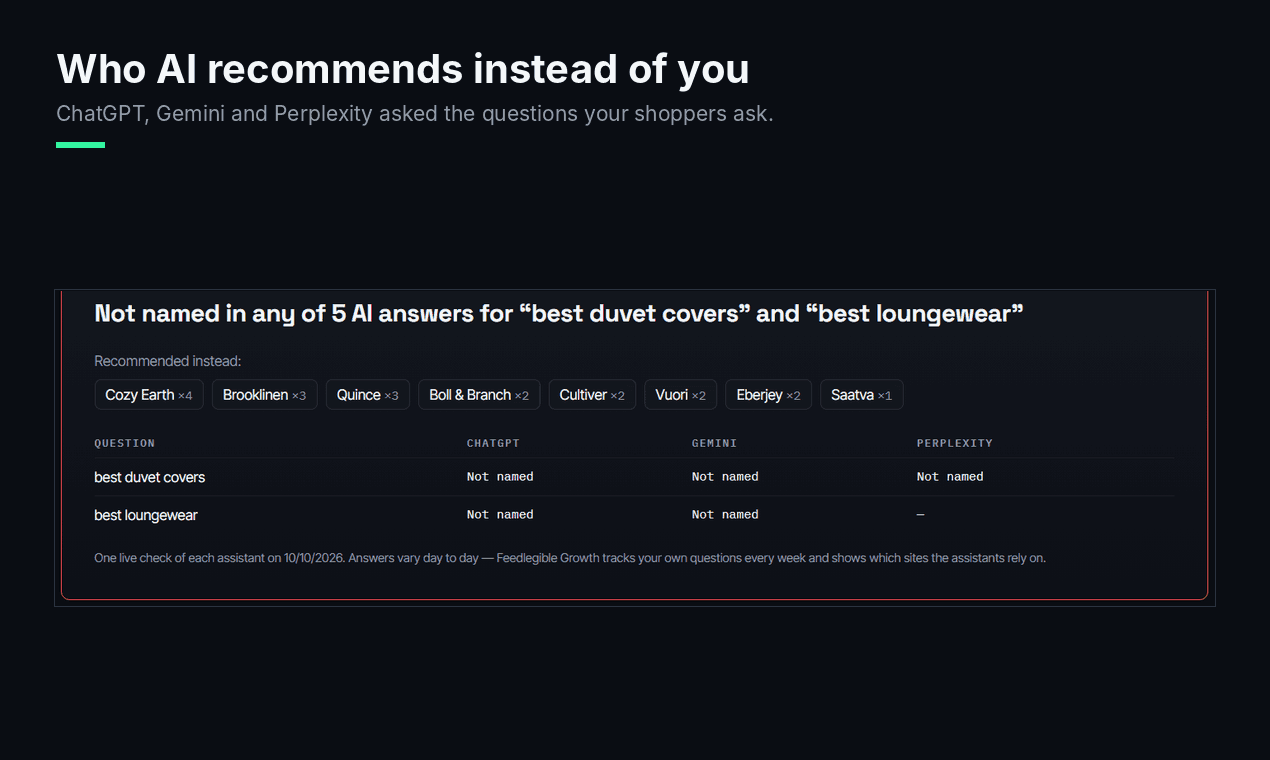Select the Cultiver ×2 chip
Screen dimensions: 1270x760
click(x=592, y=395)
